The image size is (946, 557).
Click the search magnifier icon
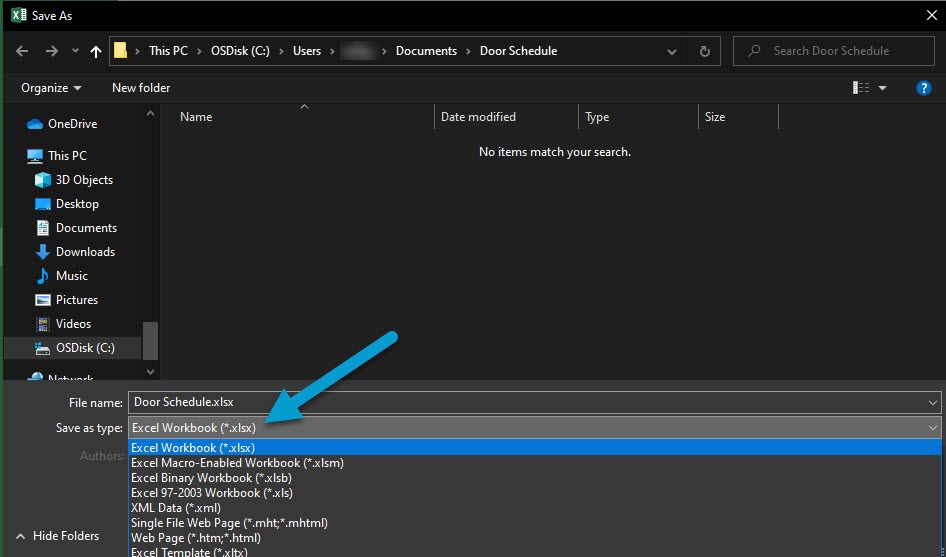(754, 51)
